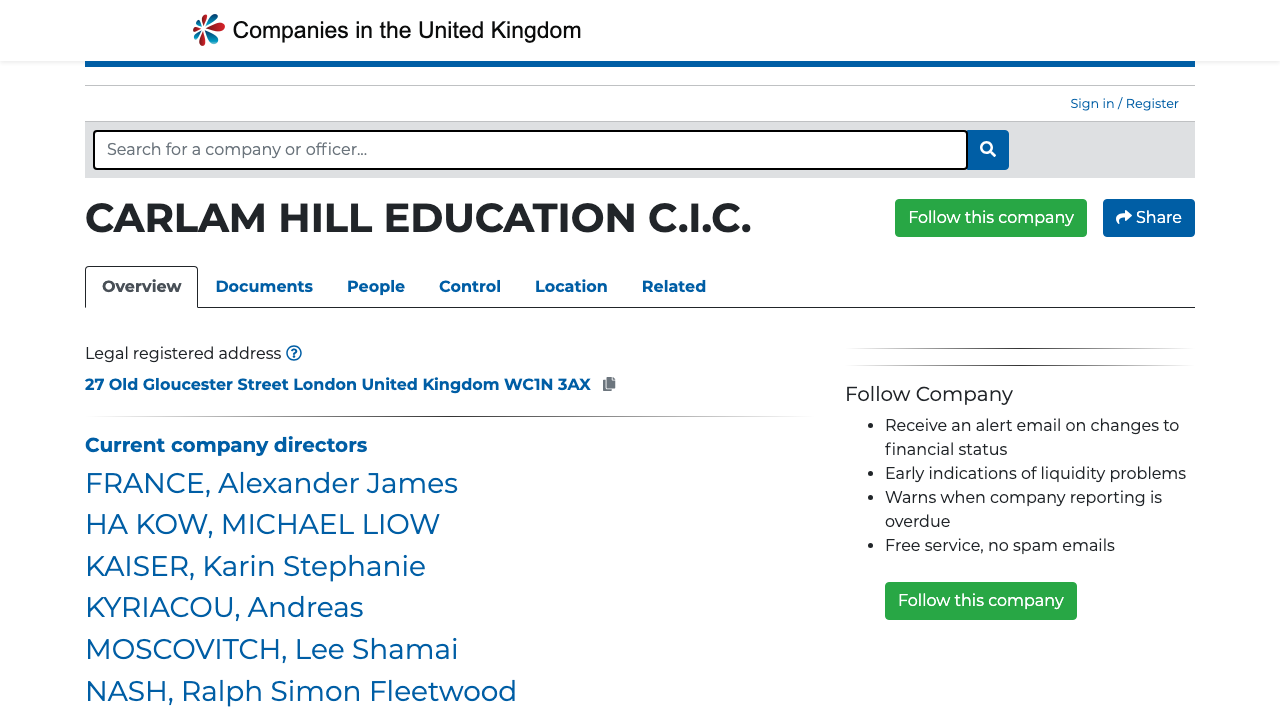Open director KAISER, Karin Stephanie
The image size is (1280, 720).
point(255,566)
